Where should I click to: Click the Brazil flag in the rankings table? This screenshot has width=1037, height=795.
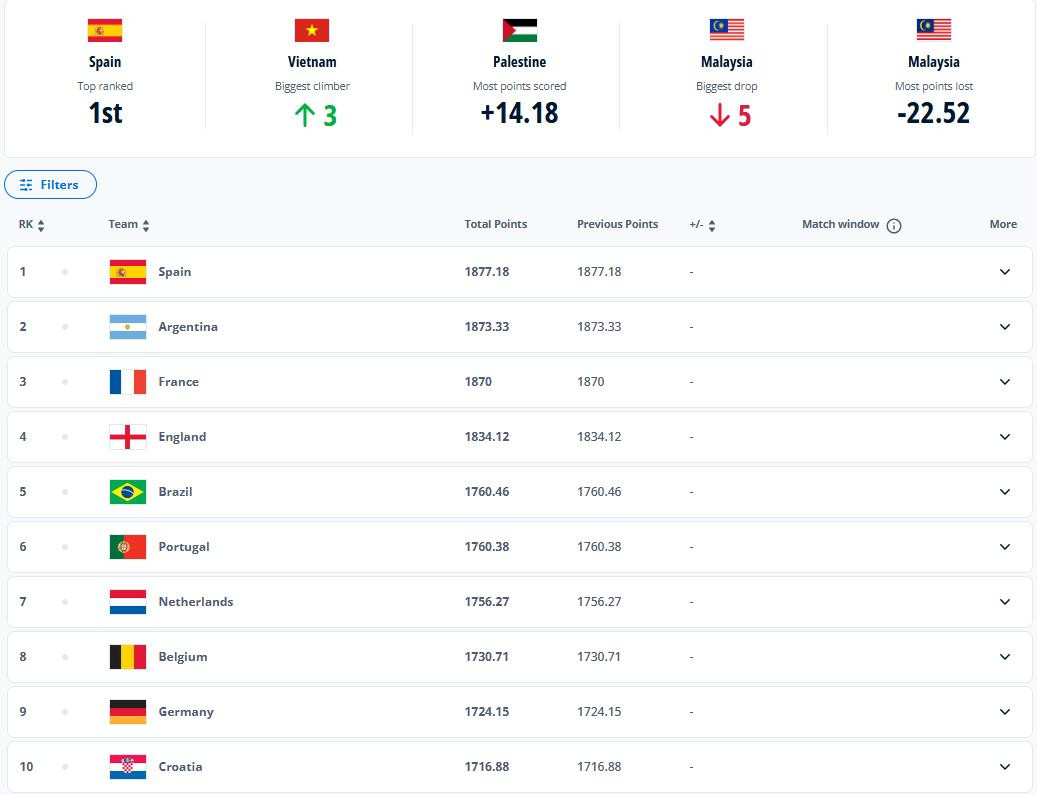(127, 491)
